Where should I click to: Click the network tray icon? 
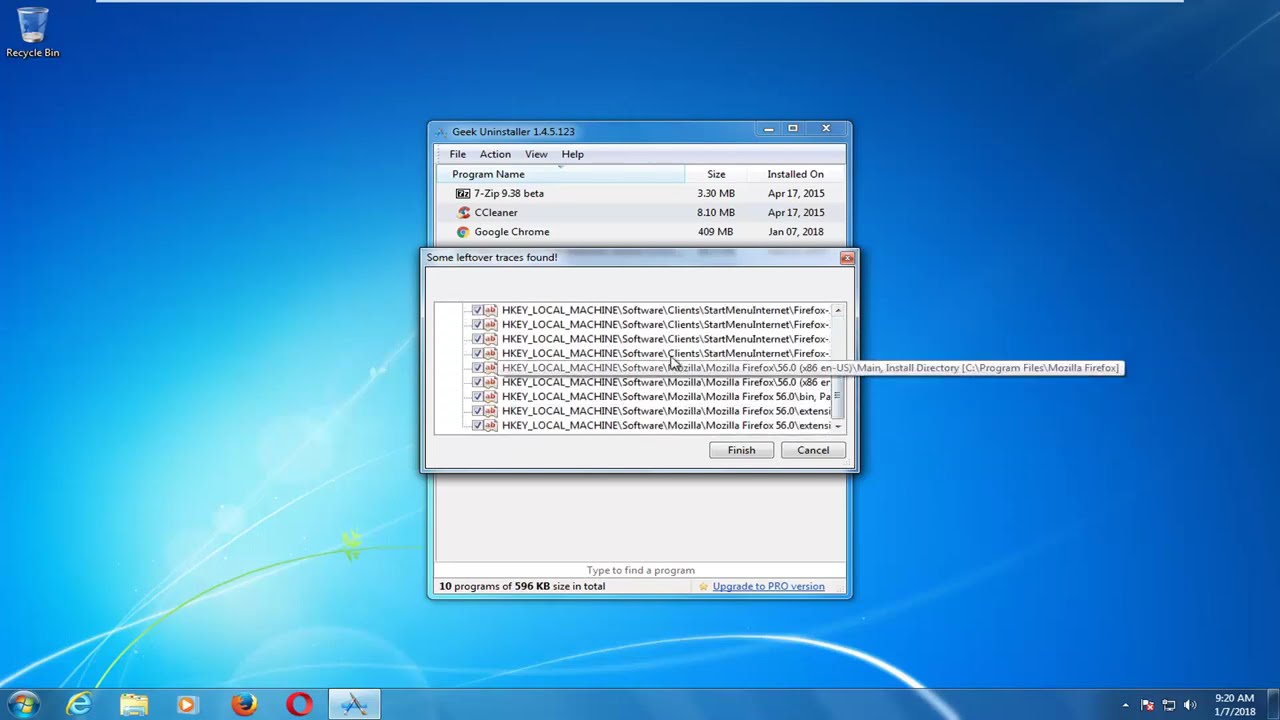click(x=1169, y=705)
